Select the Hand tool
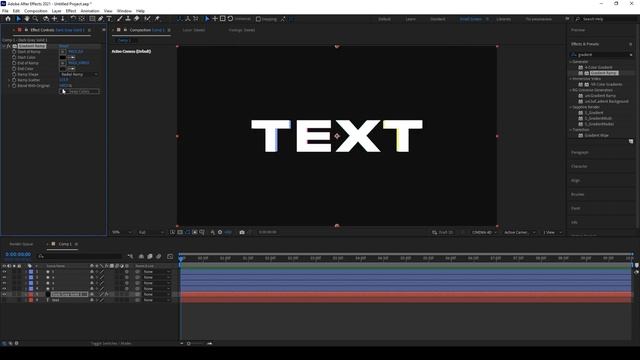 coord(27,19)
